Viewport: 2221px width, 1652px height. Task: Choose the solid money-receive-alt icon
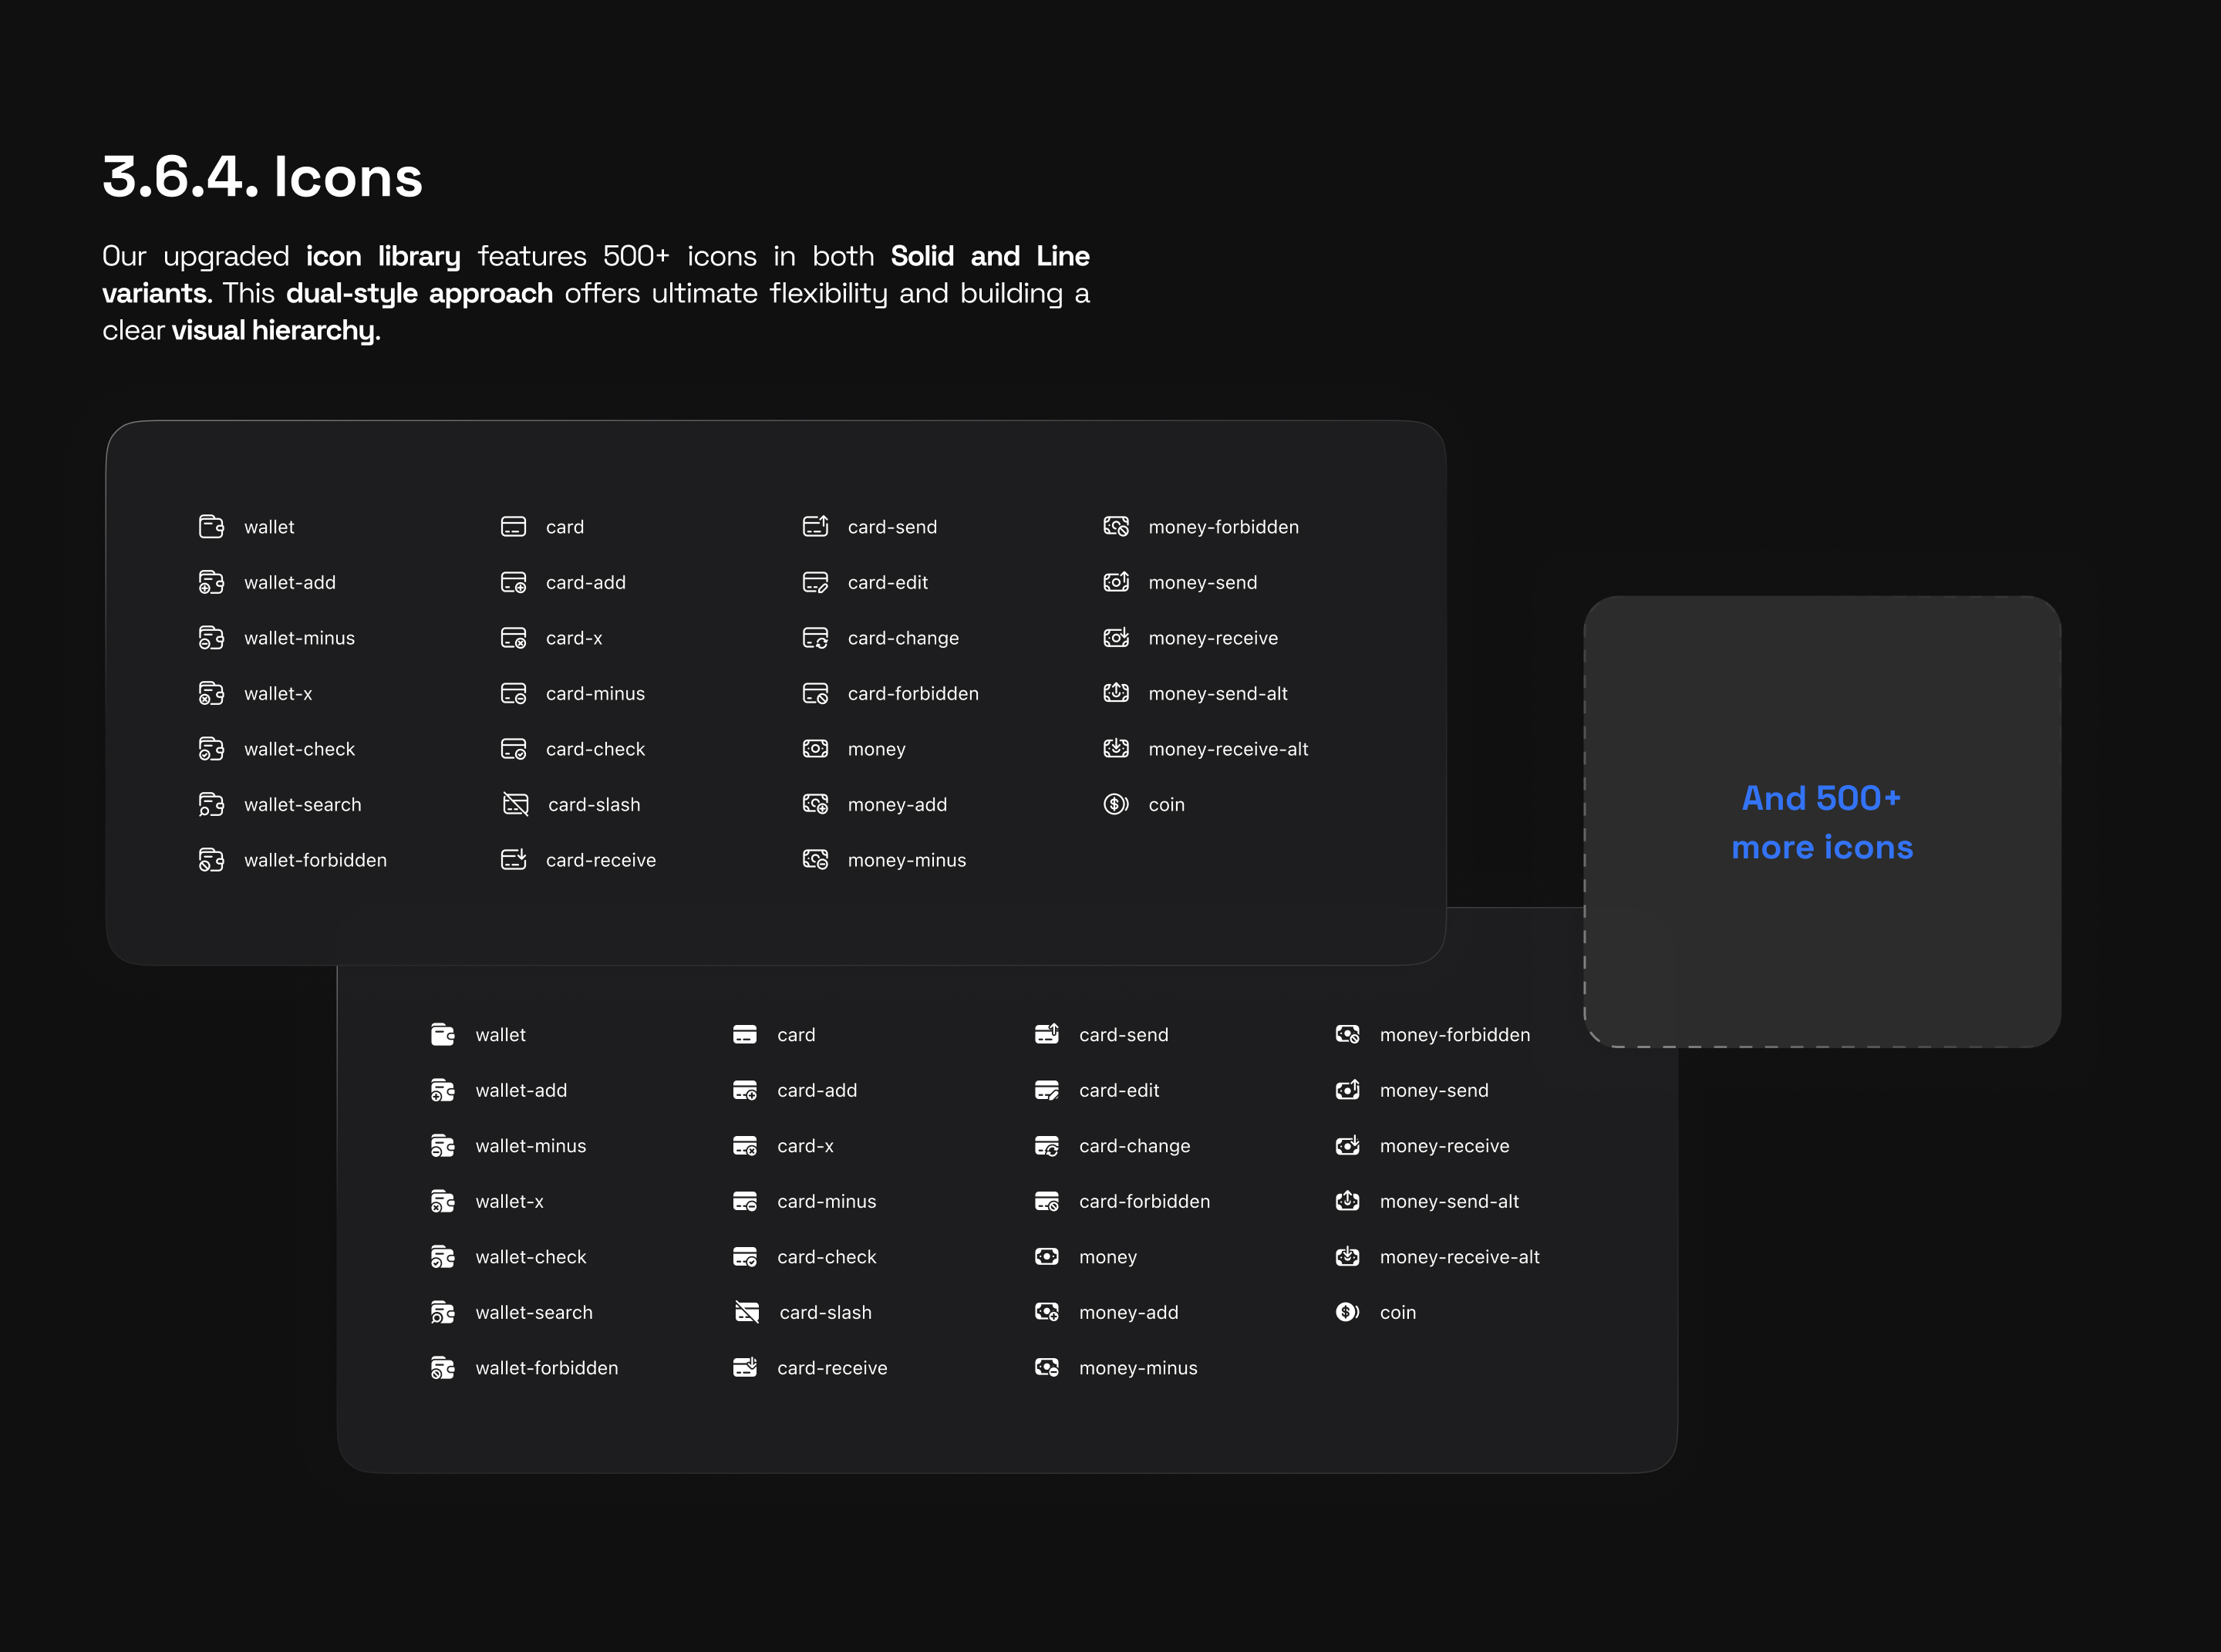coord(1347,1256)
